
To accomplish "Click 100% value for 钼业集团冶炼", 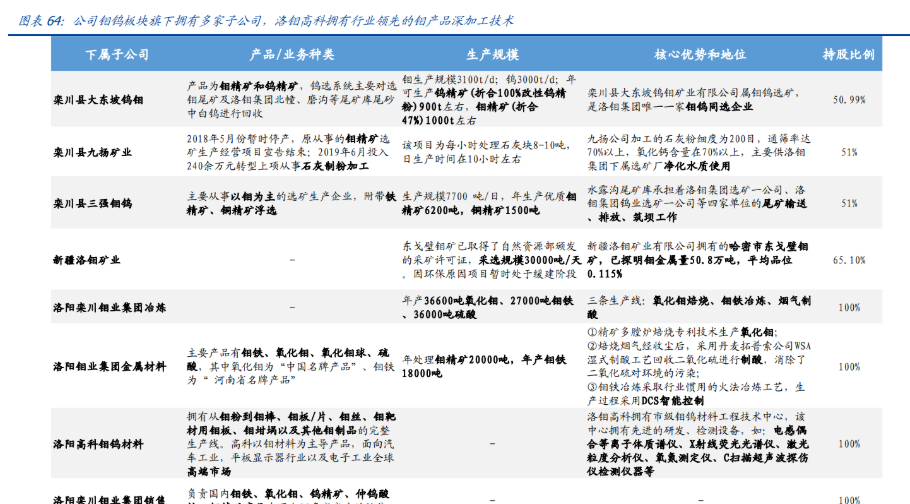I will pos(849,308).
